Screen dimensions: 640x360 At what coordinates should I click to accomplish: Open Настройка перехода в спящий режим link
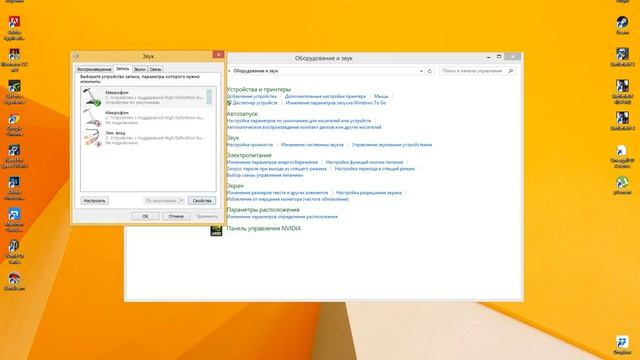pyautogui.click(x=375, y=169)
